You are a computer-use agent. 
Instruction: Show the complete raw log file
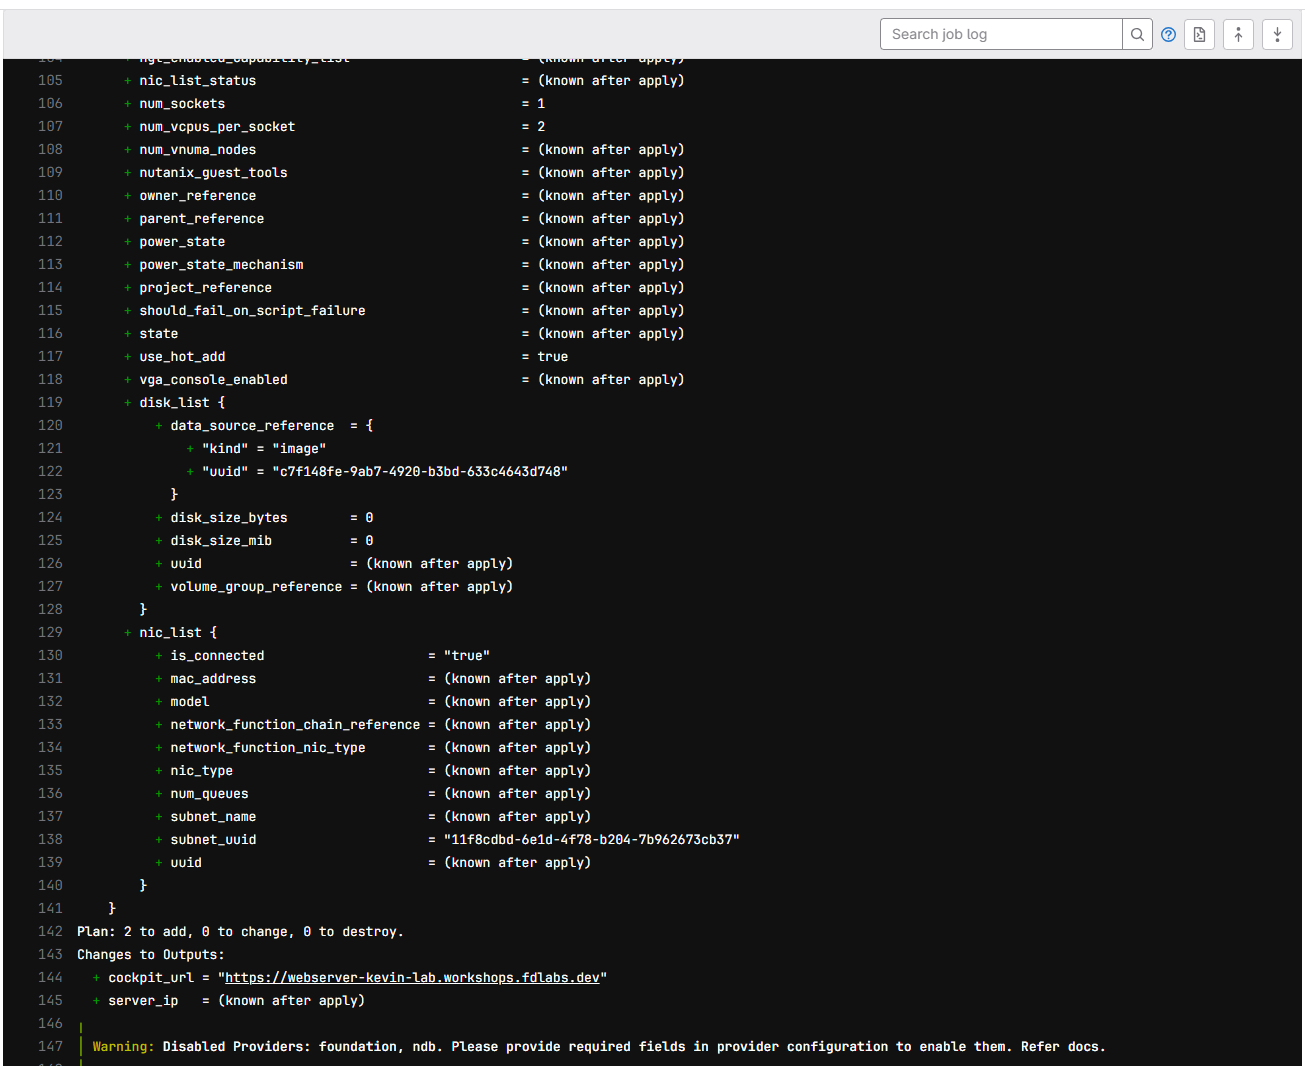click(1199, 34)
